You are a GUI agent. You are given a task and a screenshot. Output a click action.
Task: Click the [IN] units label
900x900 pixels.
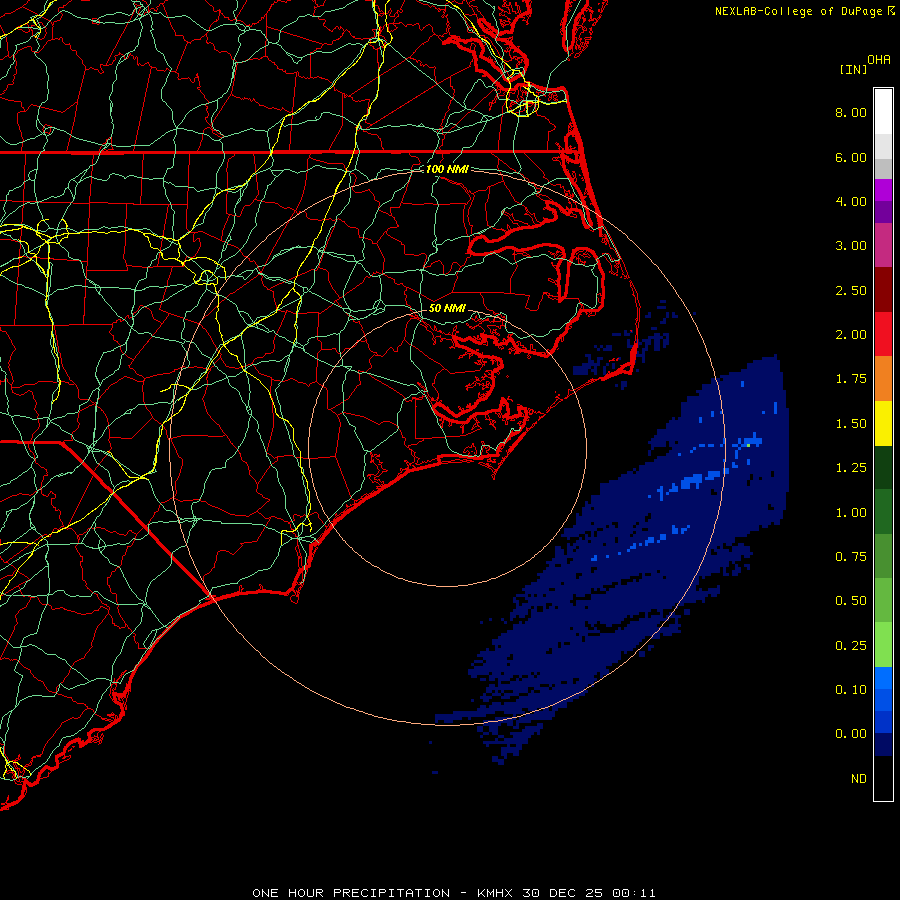[853, 69]
